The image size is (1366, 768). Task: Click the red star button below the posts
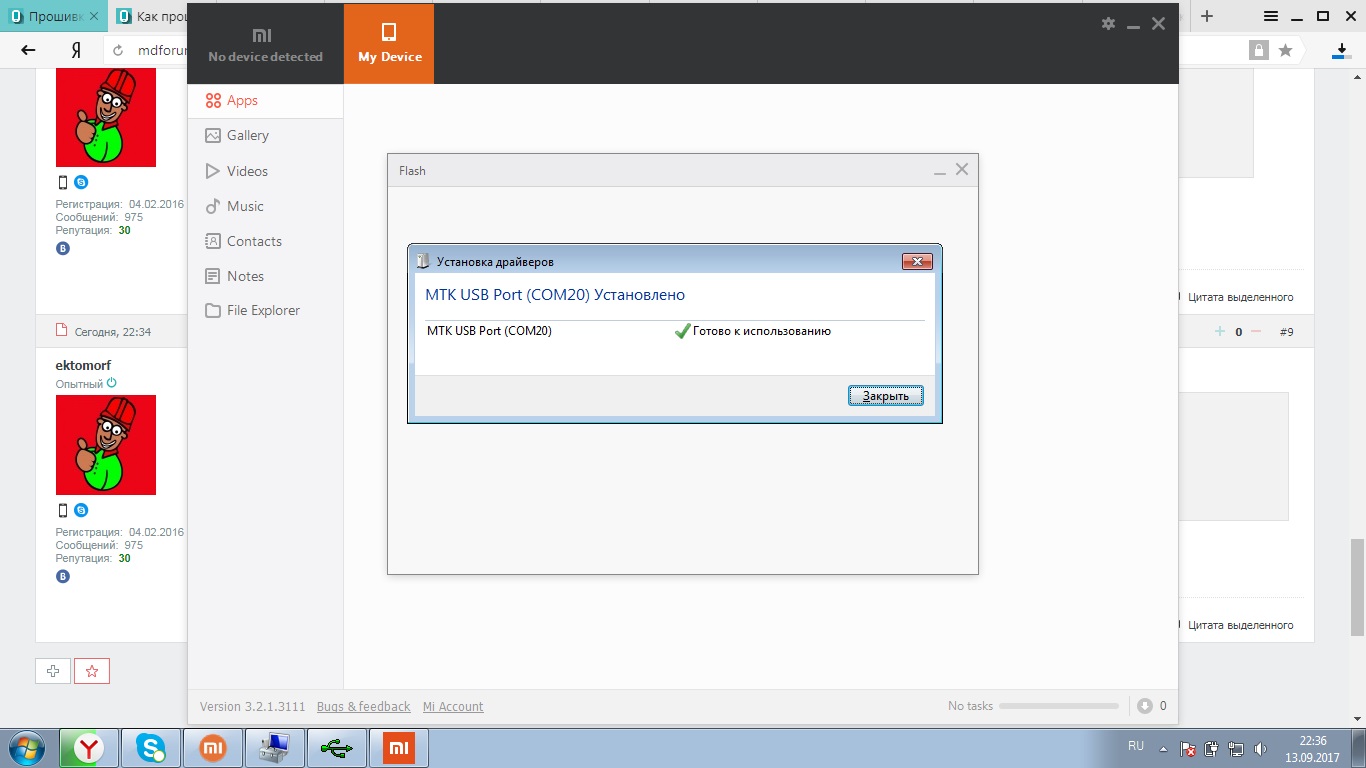click(92, 671)
